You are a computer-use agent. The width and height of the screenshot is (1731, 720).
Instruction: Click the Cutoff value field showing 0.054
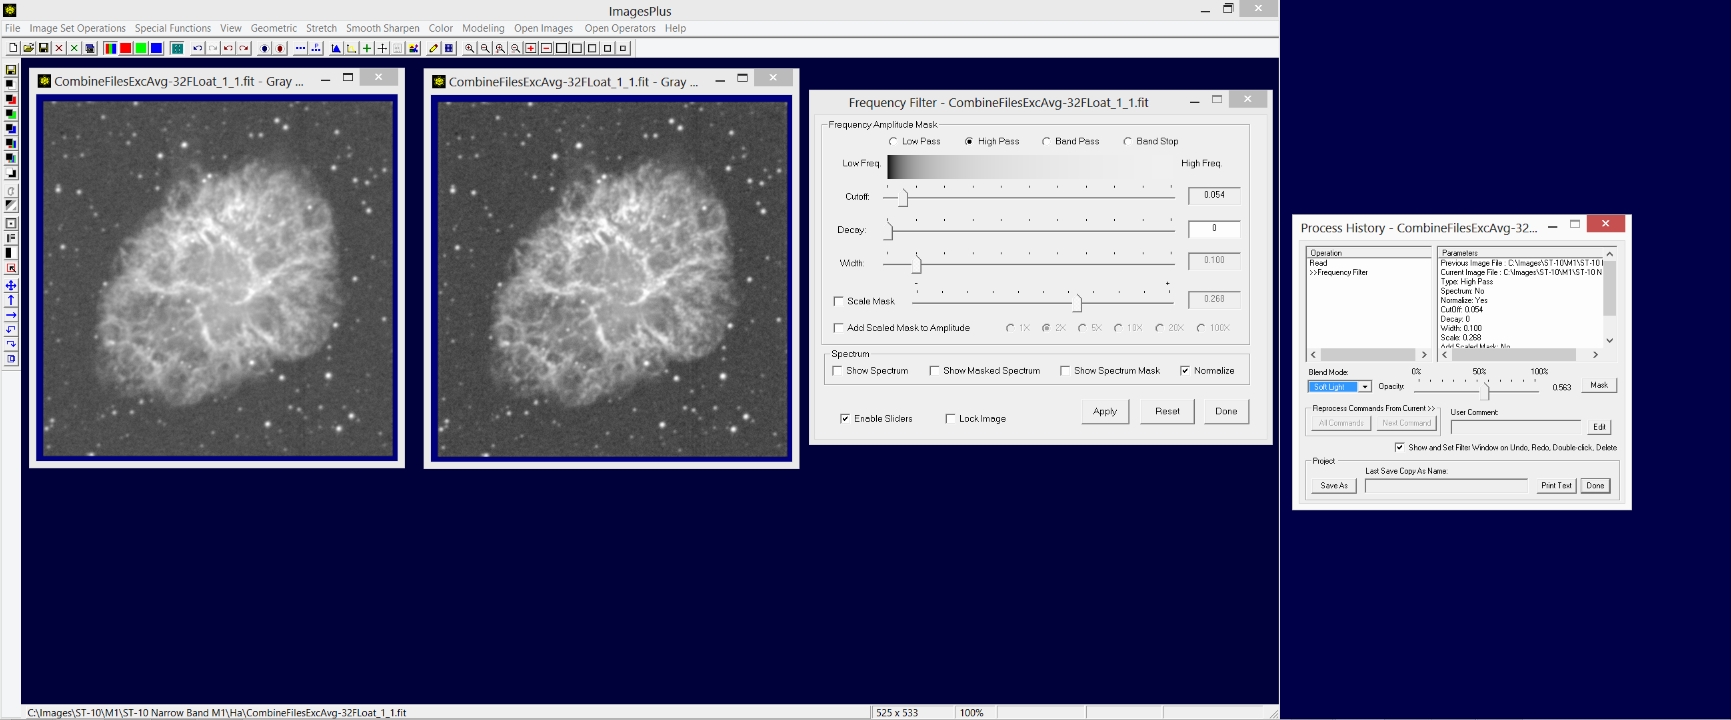pos(1214,195)
